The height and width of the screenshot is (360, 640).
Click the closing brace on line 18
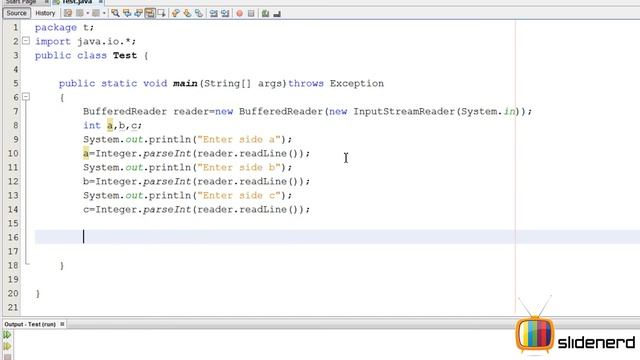point(62,266)
